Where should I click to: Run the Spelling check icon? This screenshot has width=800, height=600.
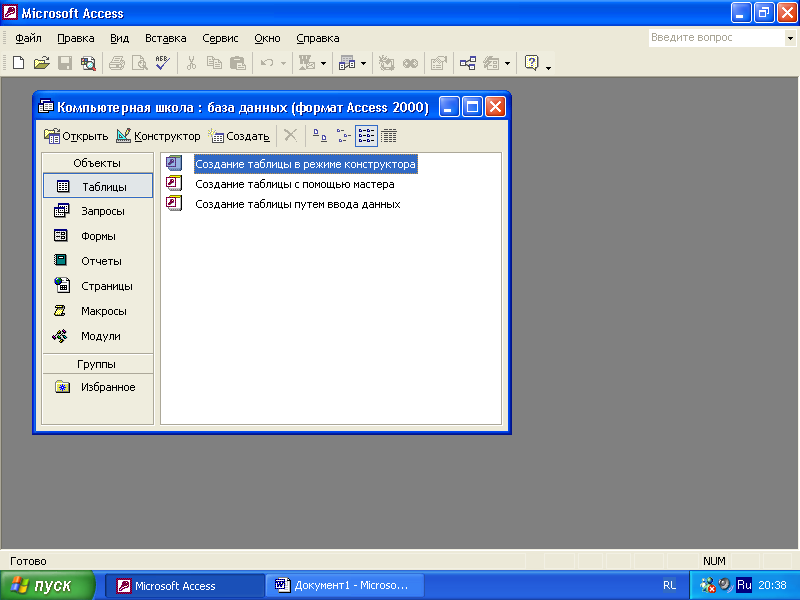163,63
